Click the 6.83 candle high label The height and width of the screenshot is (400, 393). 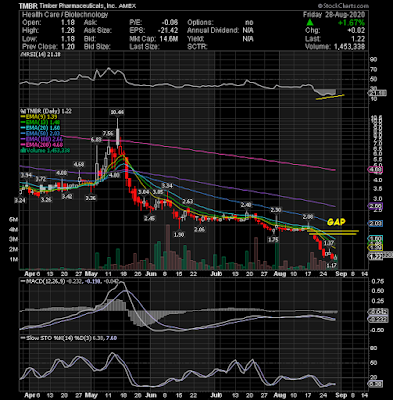(96, 140)
